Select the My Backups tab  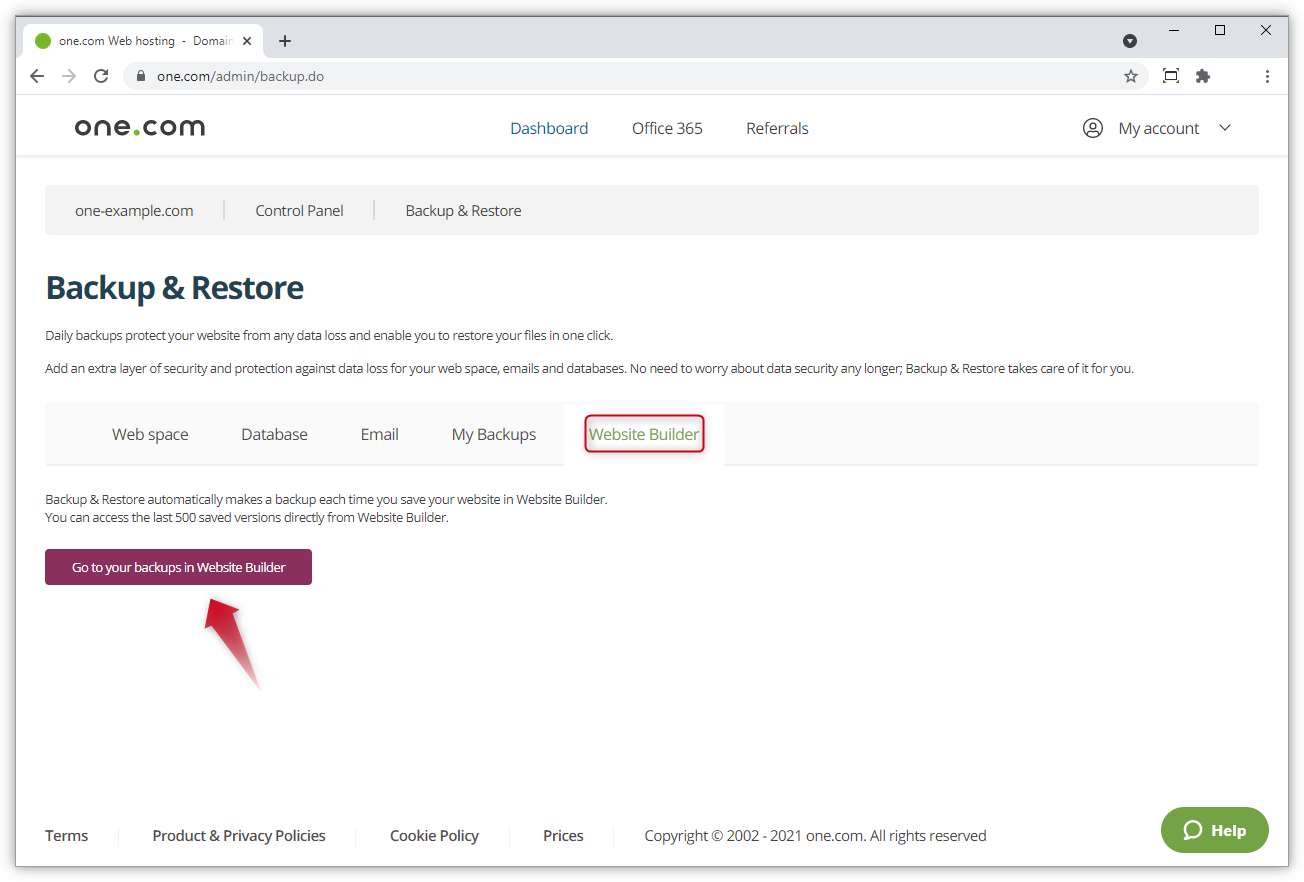(x=493, y=433)
